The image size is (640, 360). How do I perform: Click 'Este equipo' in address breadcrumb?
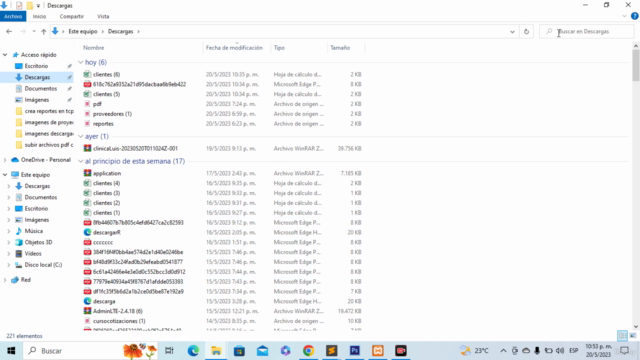pyautogui.click(x=83, y=31)
